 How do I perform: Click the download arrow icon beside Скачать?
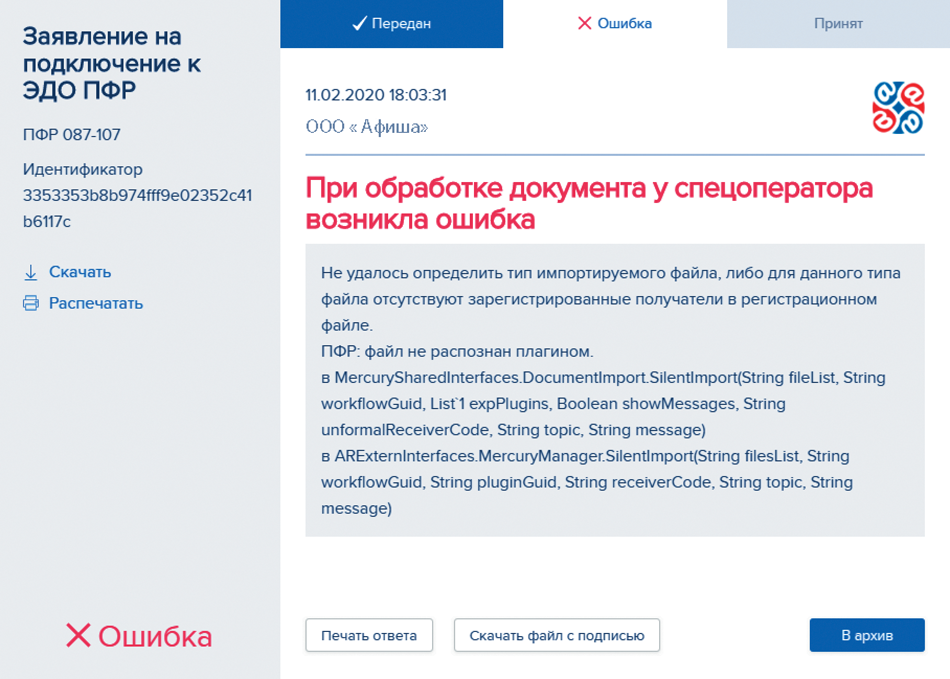pyautogui.click(x=31, y=272)
